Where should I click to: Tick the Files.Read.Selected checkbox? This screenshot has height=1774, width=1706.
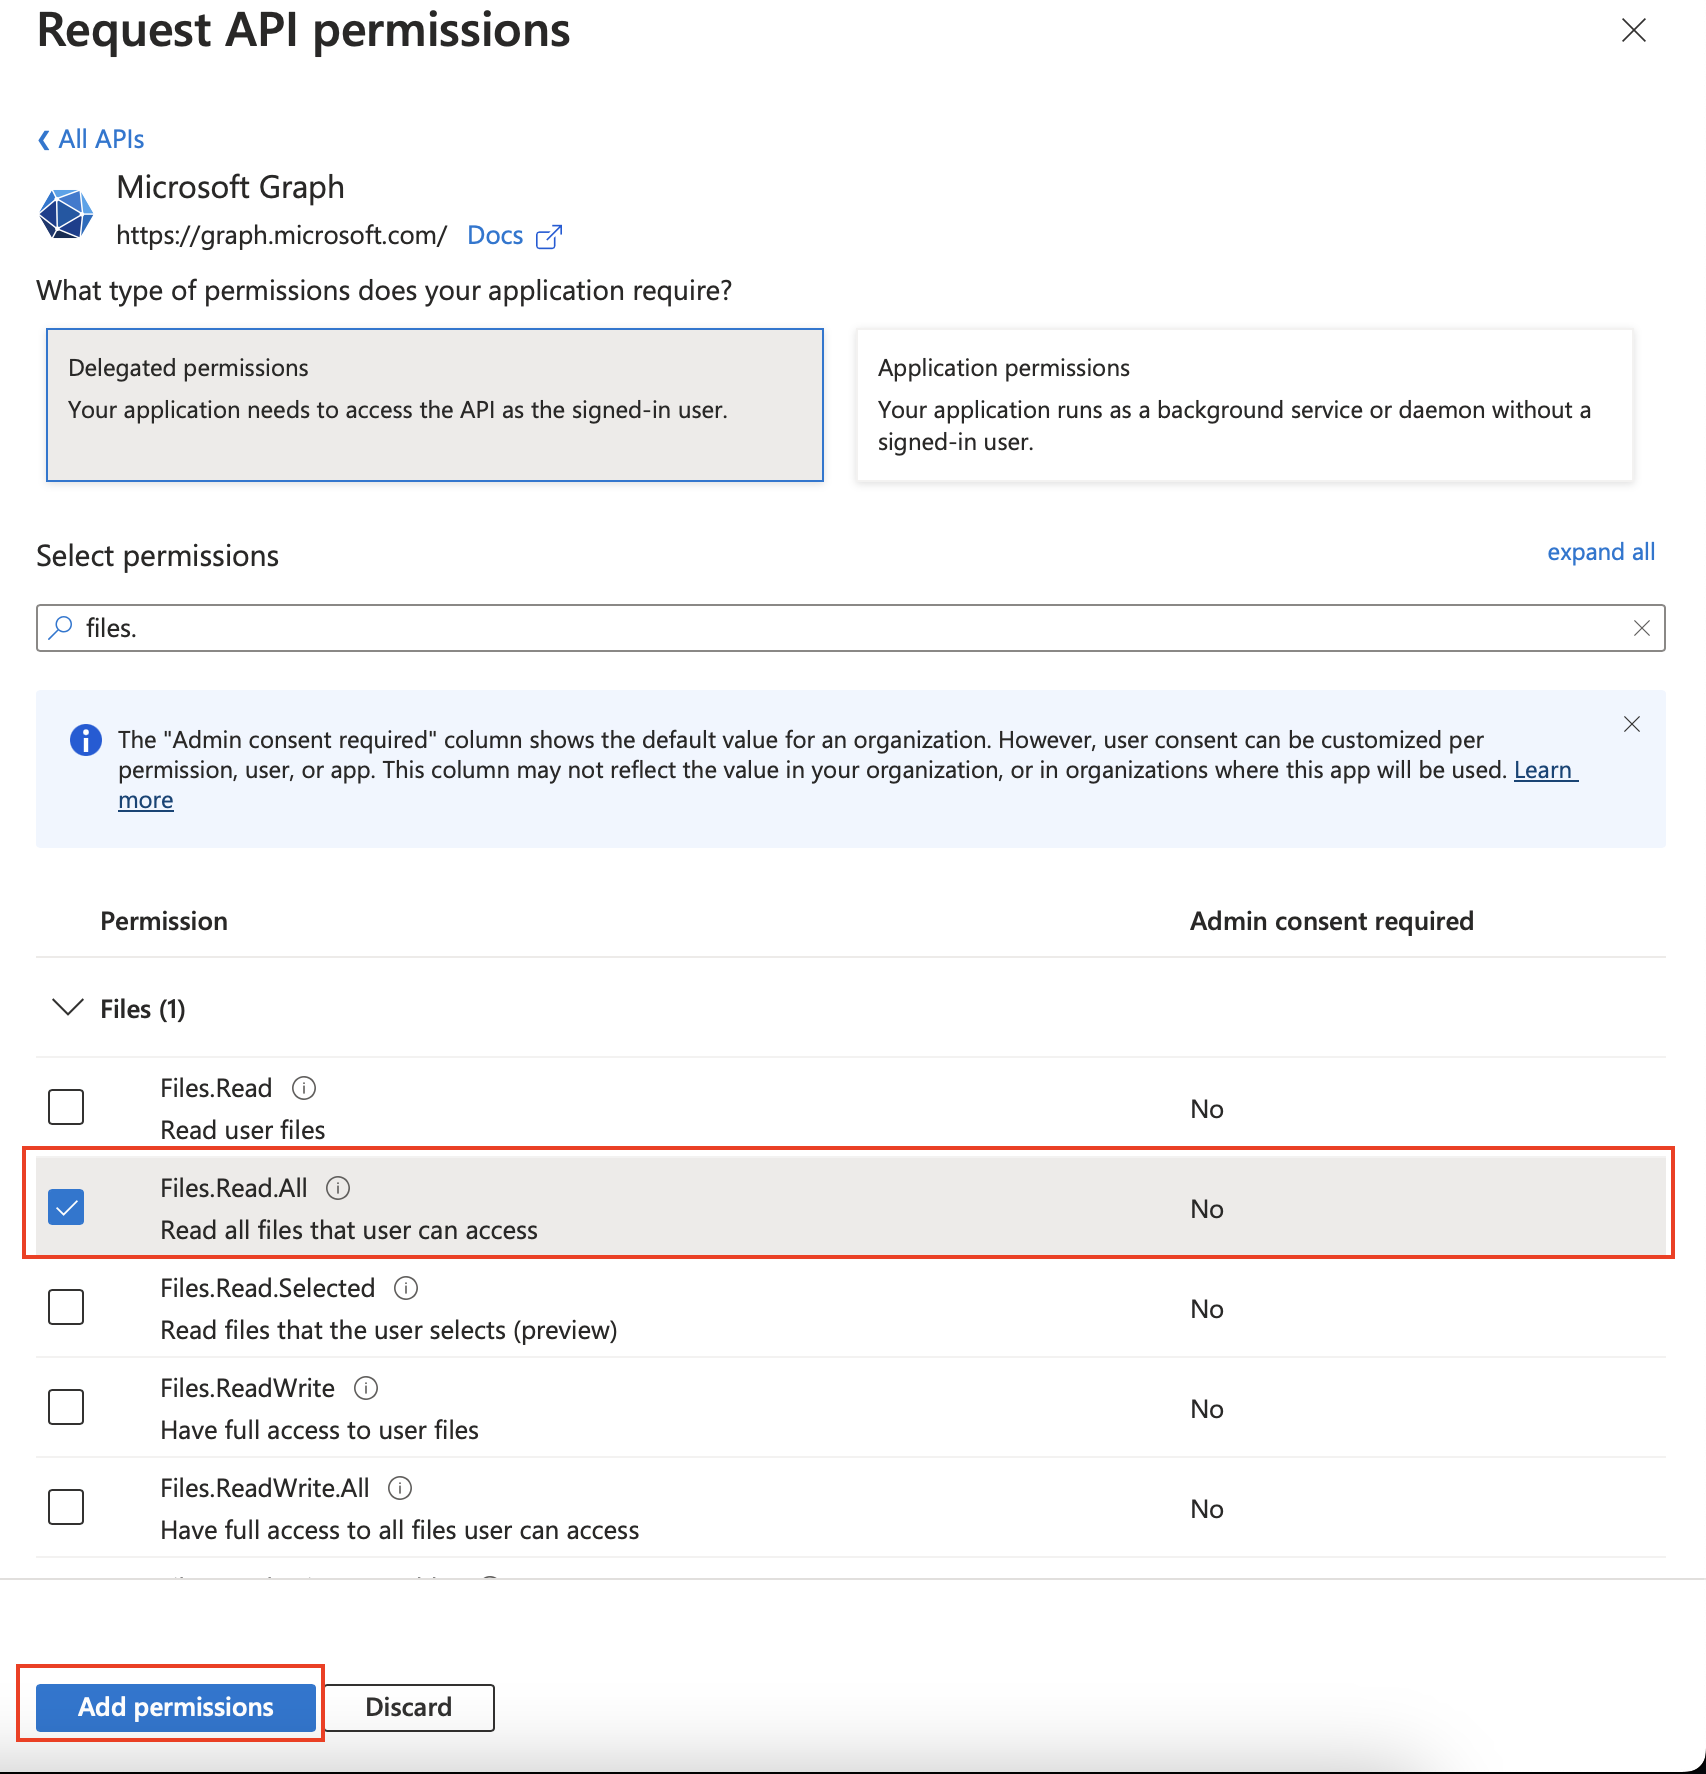[x=66, y=1307]
